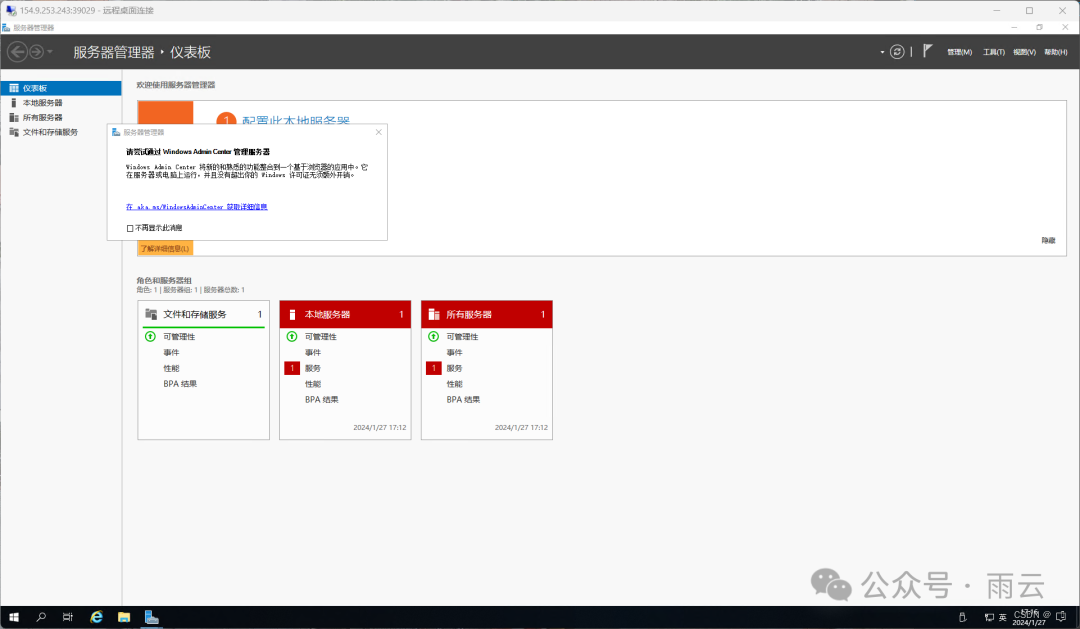The image size is (1080, 629).
Task: Close the Windows Admin Center popup
Action: point(379,132)
